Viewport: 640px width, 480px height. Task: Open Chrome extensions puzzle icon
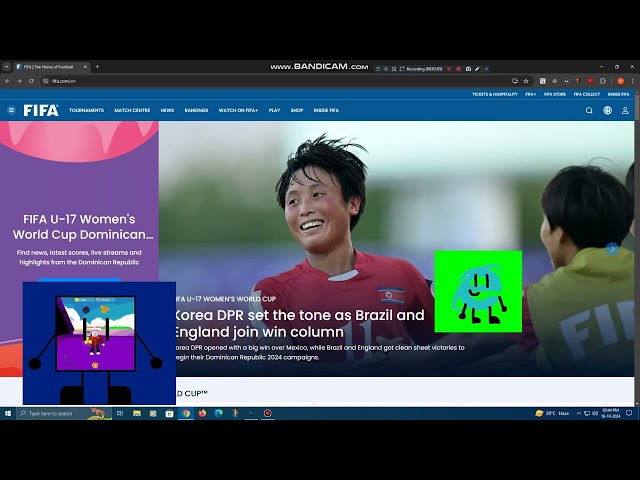(x=602, y=81)
